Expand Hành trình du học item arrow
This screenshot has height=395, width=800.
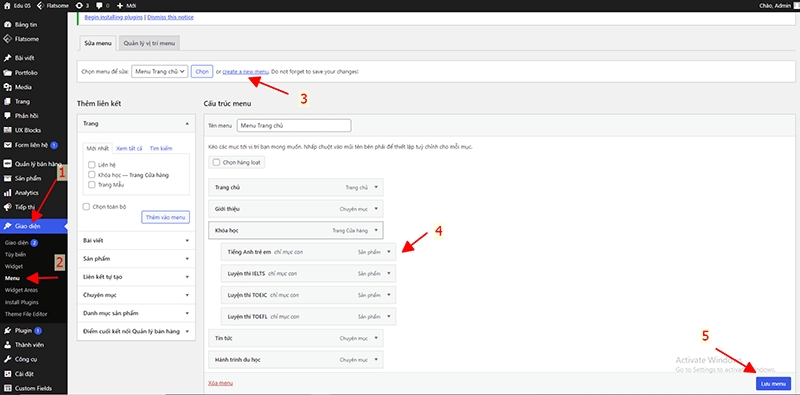(376, 360)
